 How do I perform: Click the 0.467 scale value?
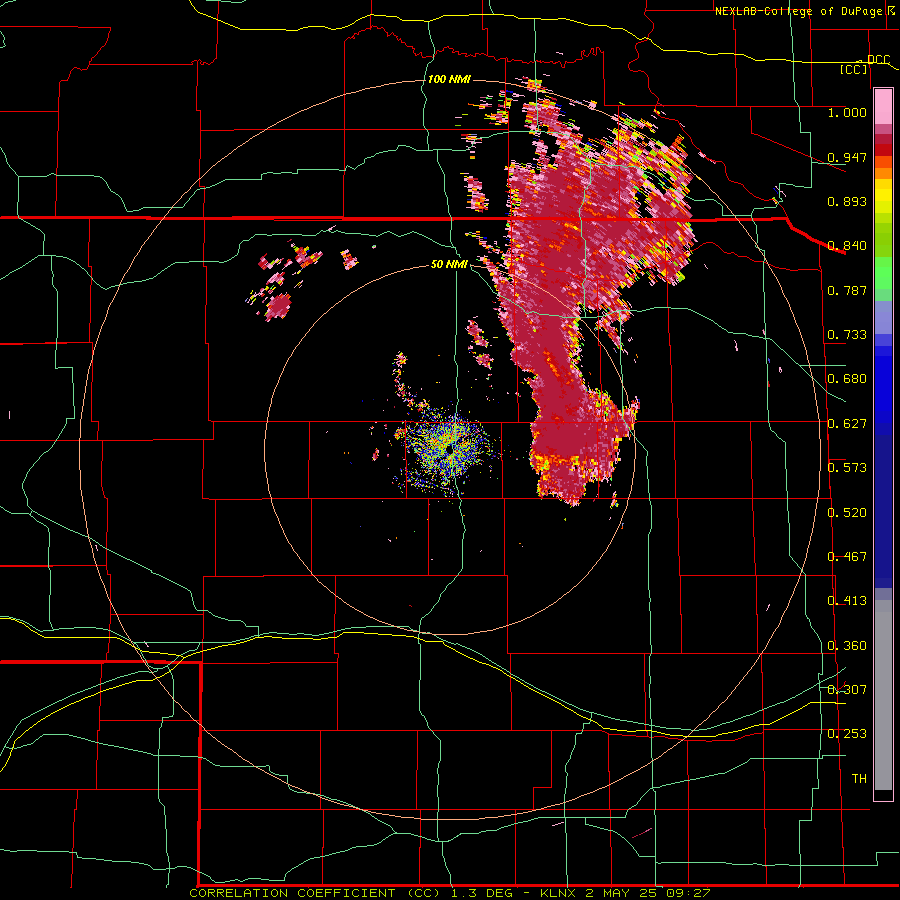click(847, 557)
